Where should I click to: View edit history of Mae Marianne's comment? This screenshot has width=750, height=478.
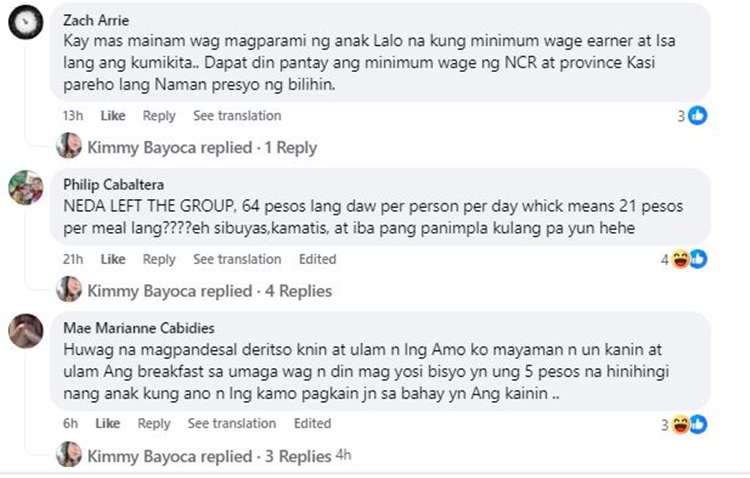[x=312, y=424]
